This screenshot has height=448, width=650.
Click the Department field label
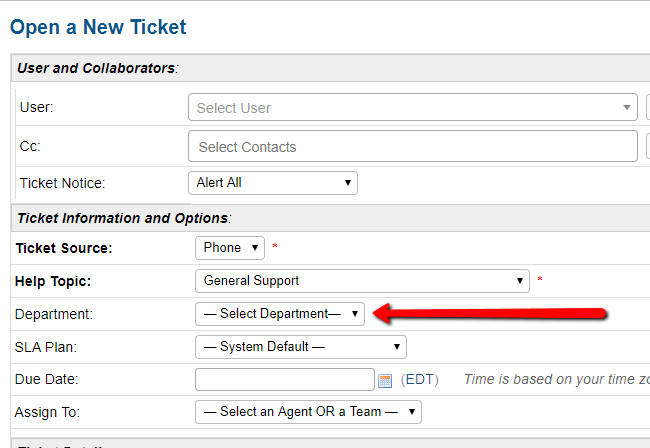coord(56,314)
